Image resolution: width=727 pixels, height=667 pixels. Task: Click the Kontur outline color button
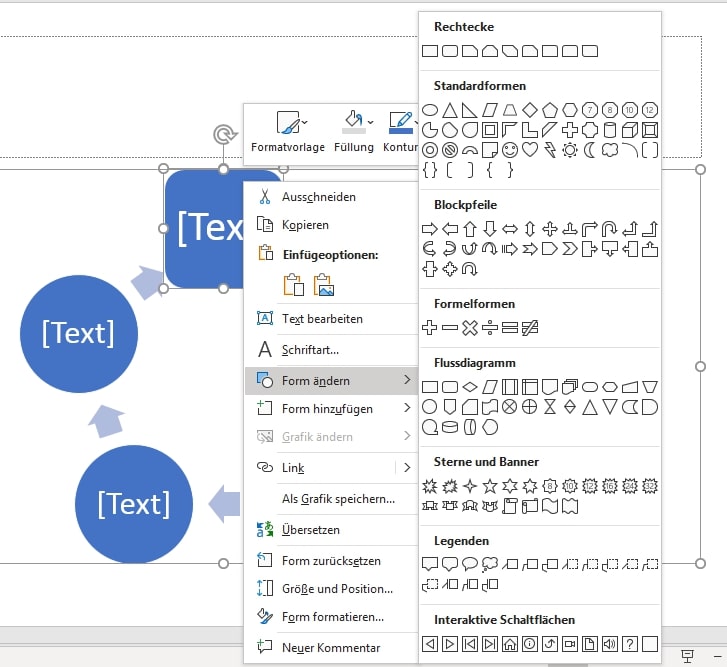[x=400, y=132]
